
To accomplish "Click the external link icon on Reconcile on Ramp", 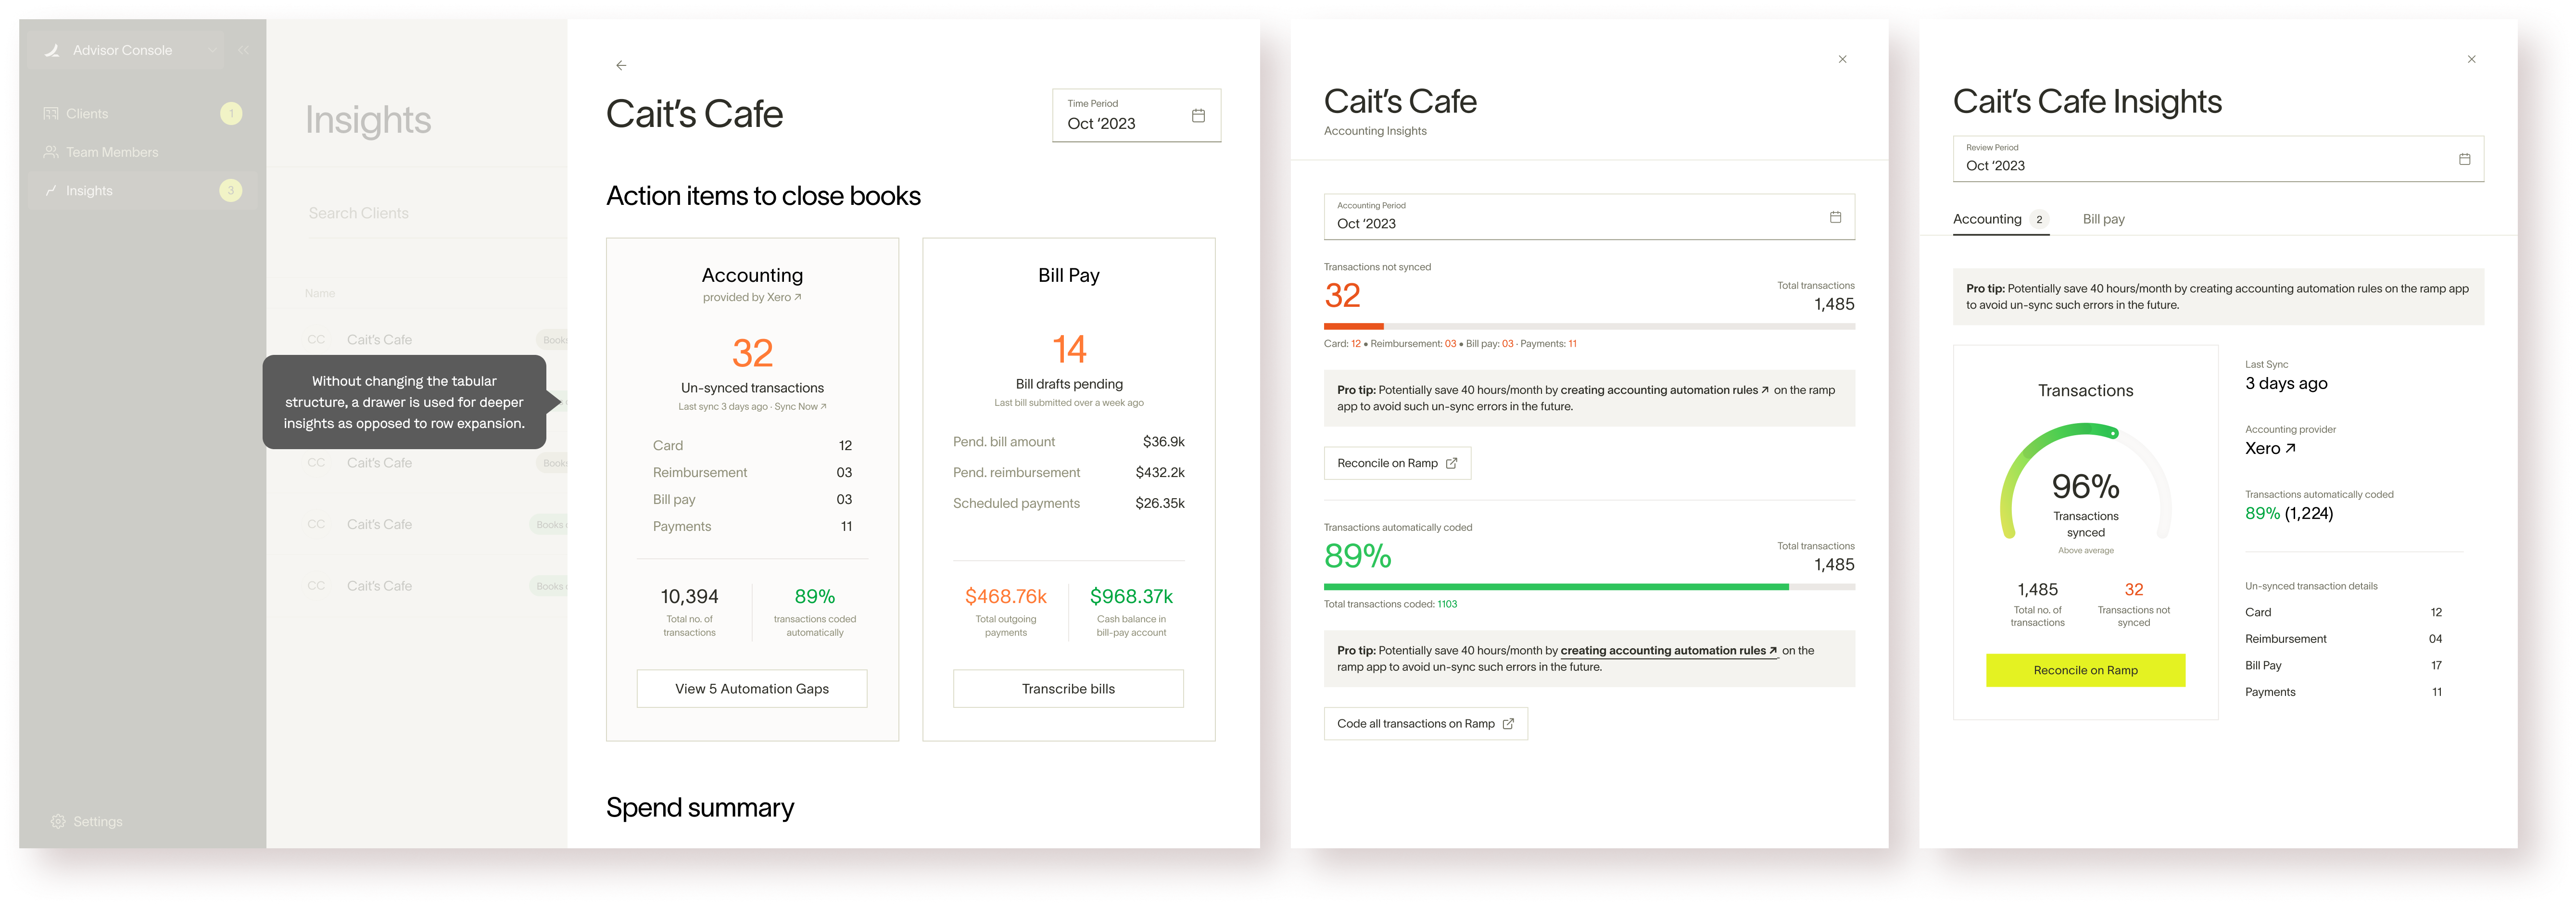I will 1452,463.
